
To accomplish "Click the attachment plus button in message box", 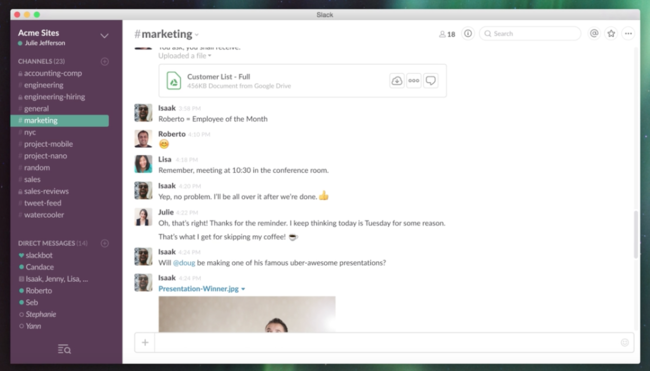I will (x=145, y=342).
